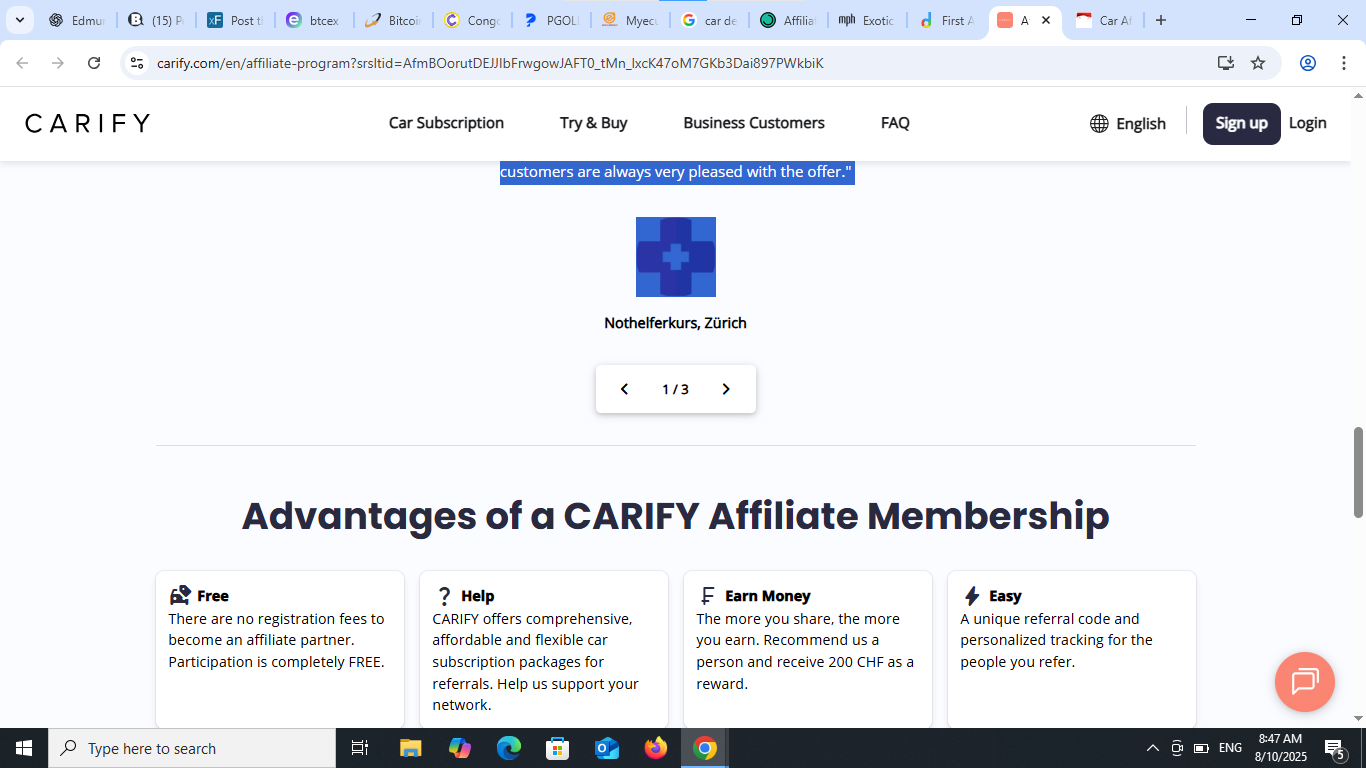1366x768 pixels.
Task: Click the browser back button
Action: pyautogui.click(x=22, y=63)
